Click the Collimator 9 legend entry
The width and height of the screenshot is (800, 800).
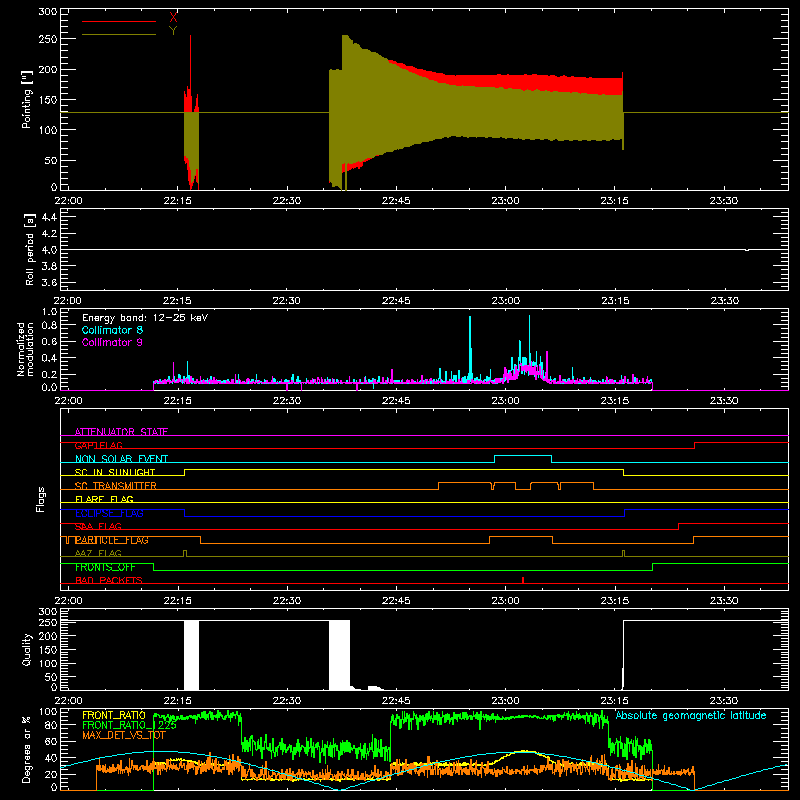pos(112,342)
